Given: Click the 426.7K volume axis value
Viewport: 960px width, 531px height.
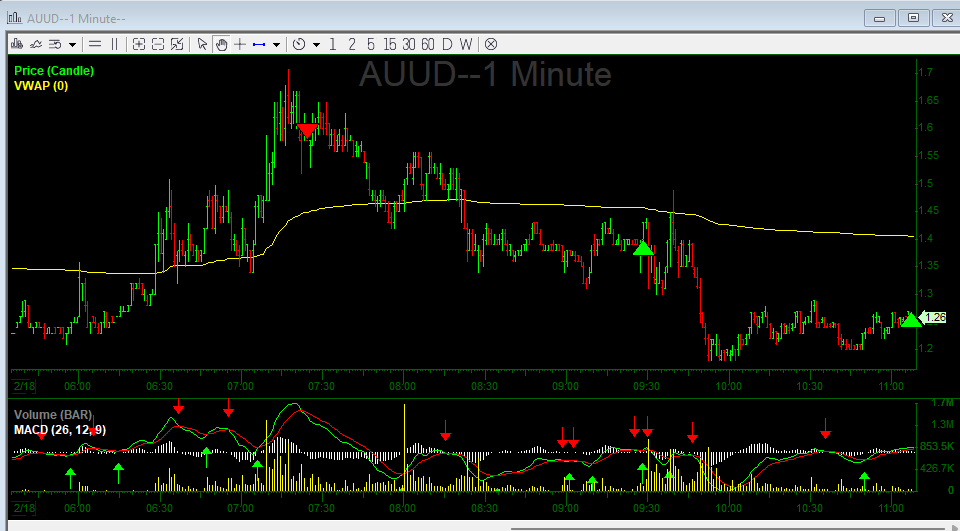Looking at the screenshot, I should tap(937, 468).
